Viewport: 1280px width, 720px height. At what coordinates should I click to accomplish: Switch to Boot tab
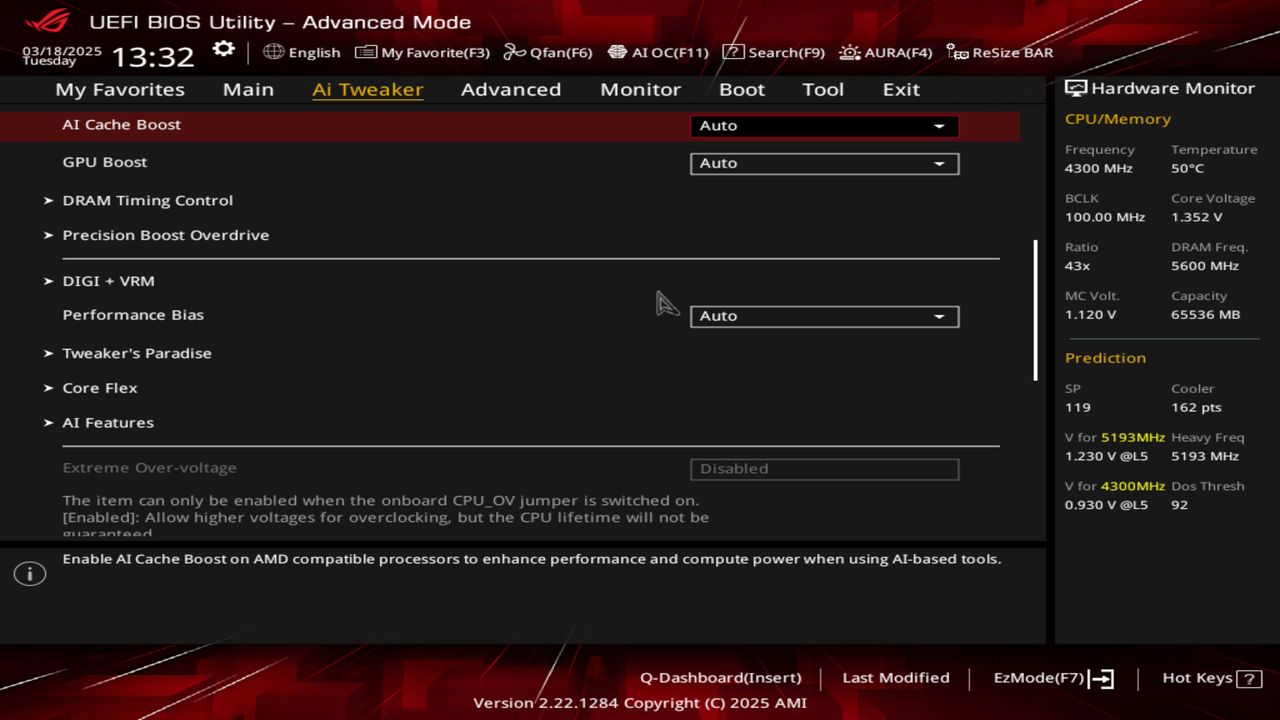742,89
